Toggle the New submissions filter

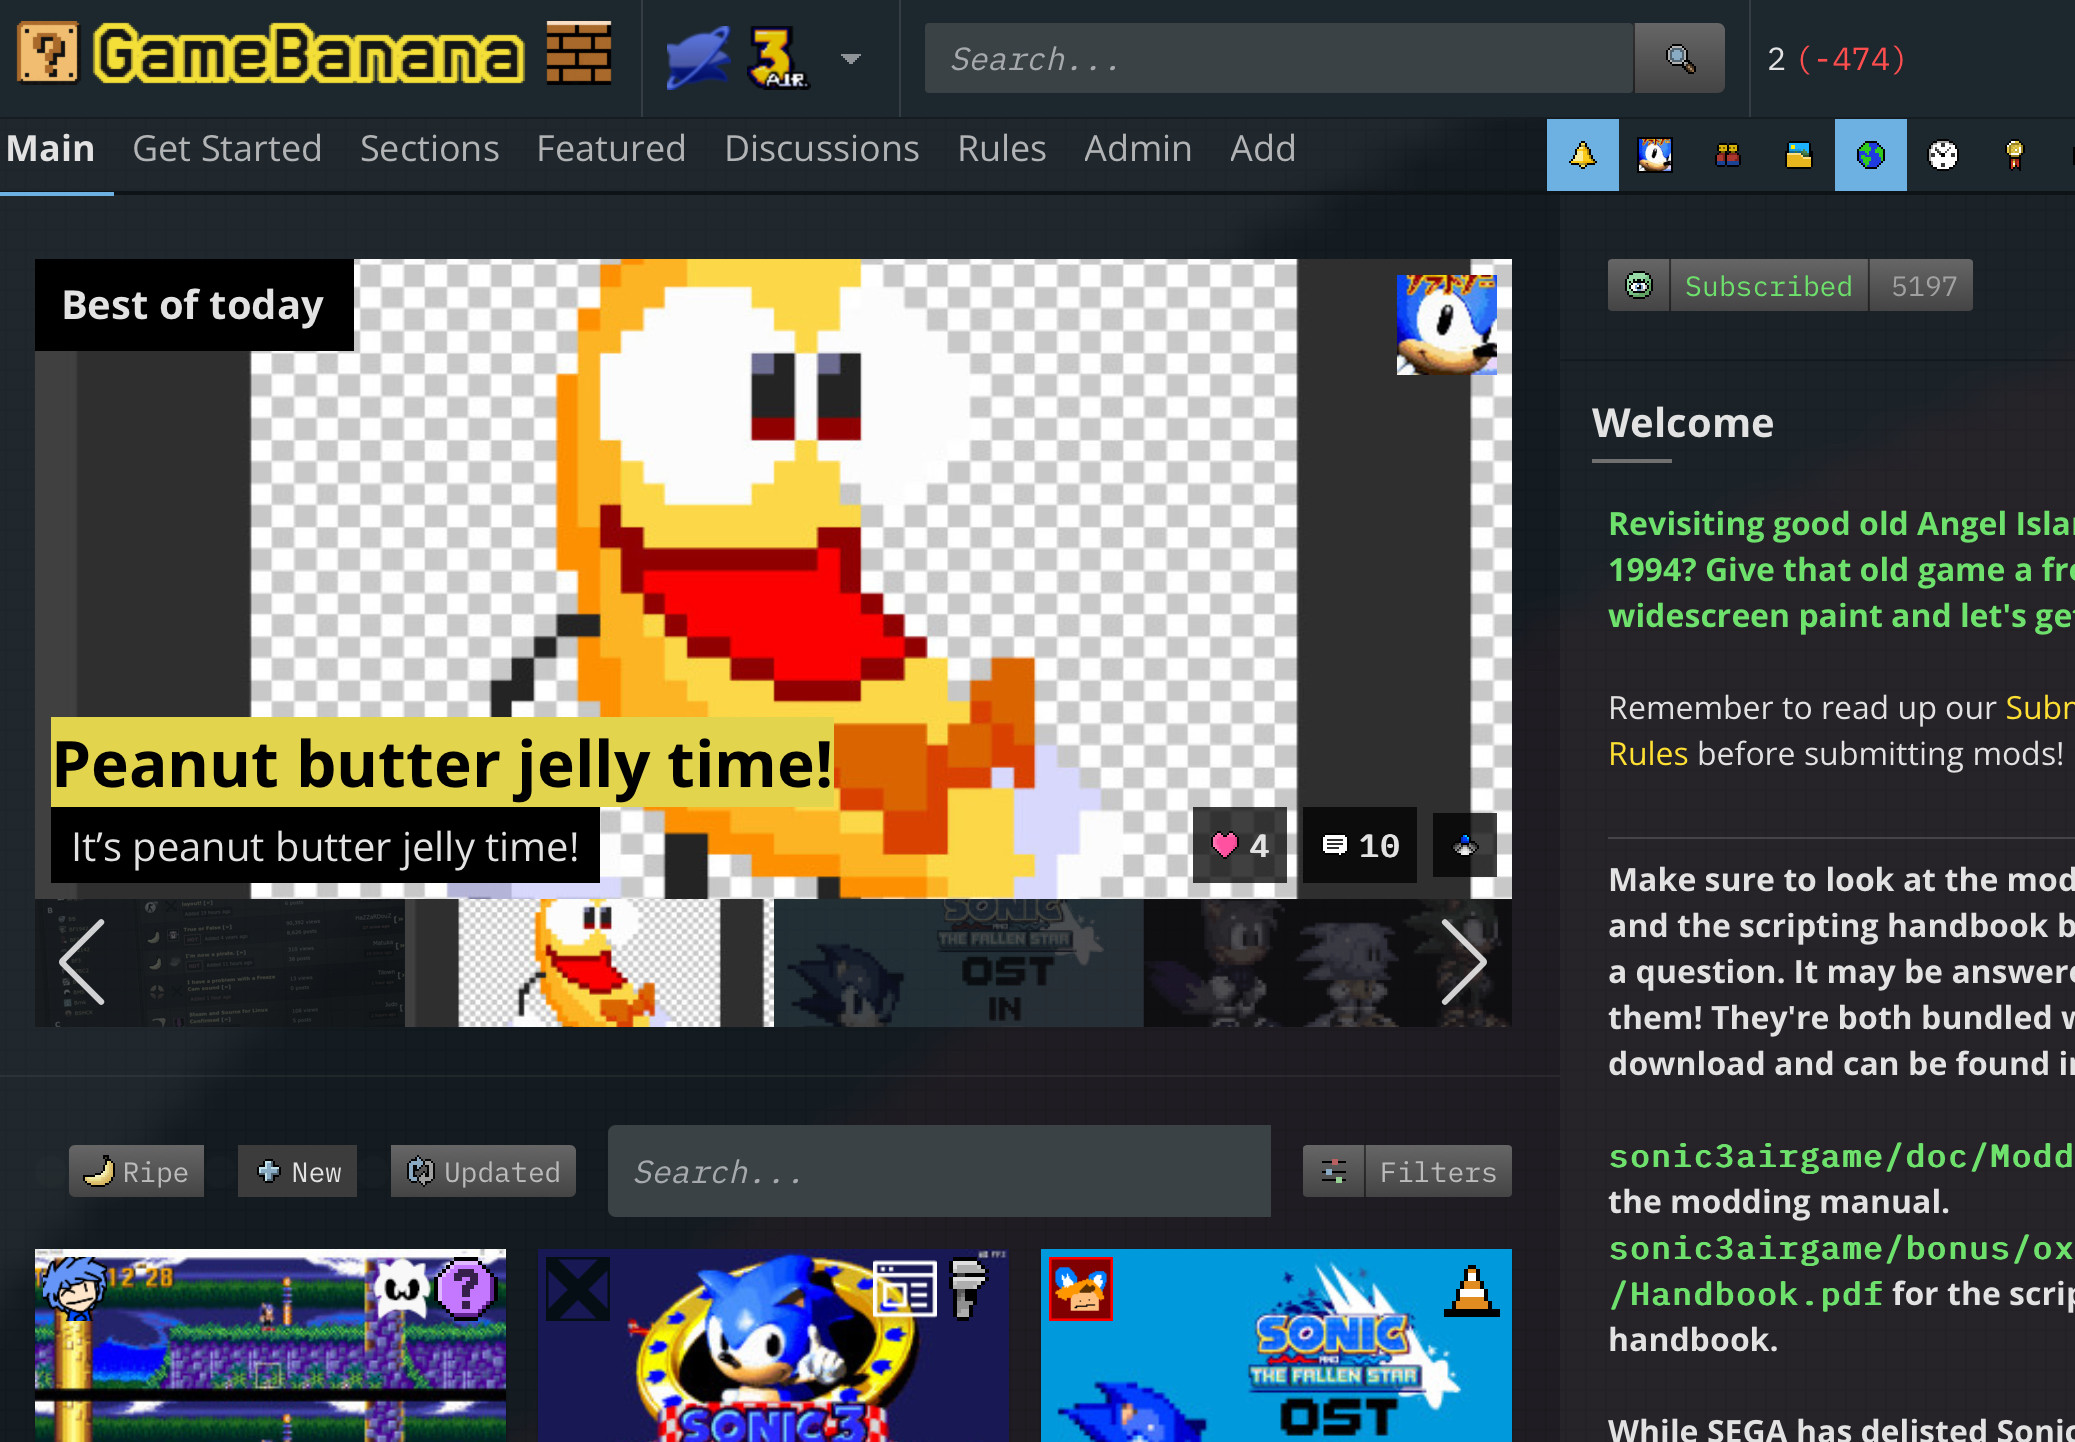pyautogui.click(x=297, y=1171)
